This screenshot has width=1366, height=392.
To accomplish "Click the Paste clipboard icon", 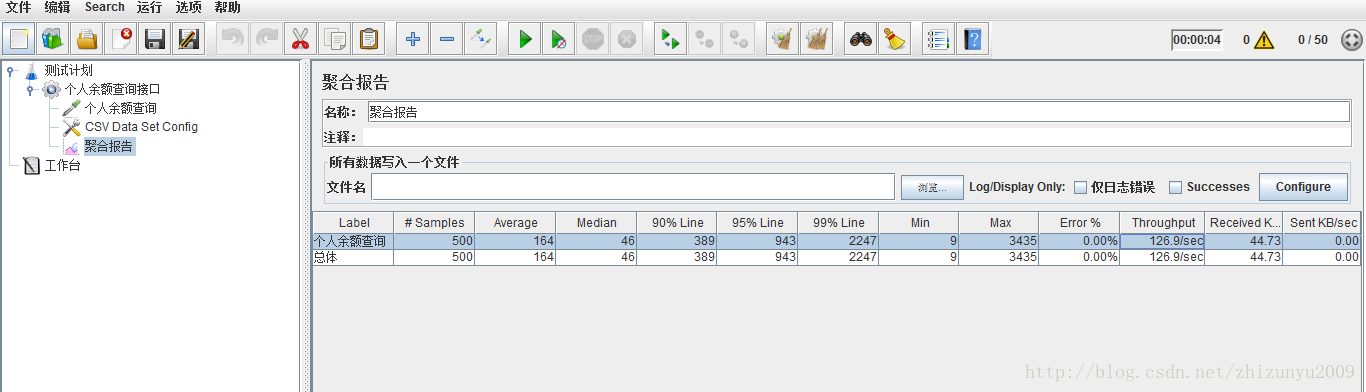I will click(x=369, y=40).
